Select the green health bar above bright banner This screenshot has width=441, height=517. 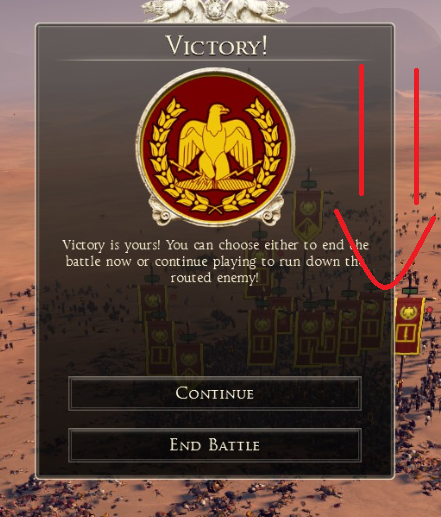(409, 291)
